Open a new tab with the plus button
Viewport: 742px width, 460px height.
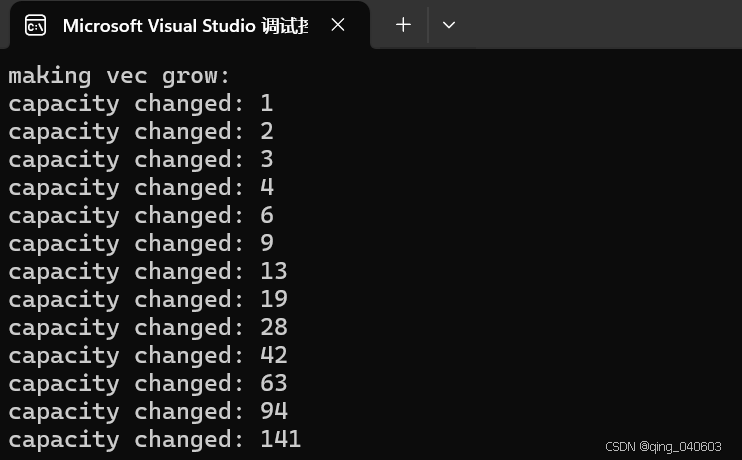403,25
